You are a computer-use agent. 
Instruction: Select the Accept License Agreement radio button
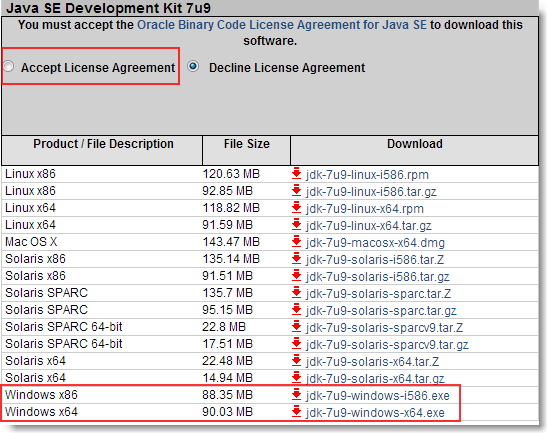pos(8,66)
